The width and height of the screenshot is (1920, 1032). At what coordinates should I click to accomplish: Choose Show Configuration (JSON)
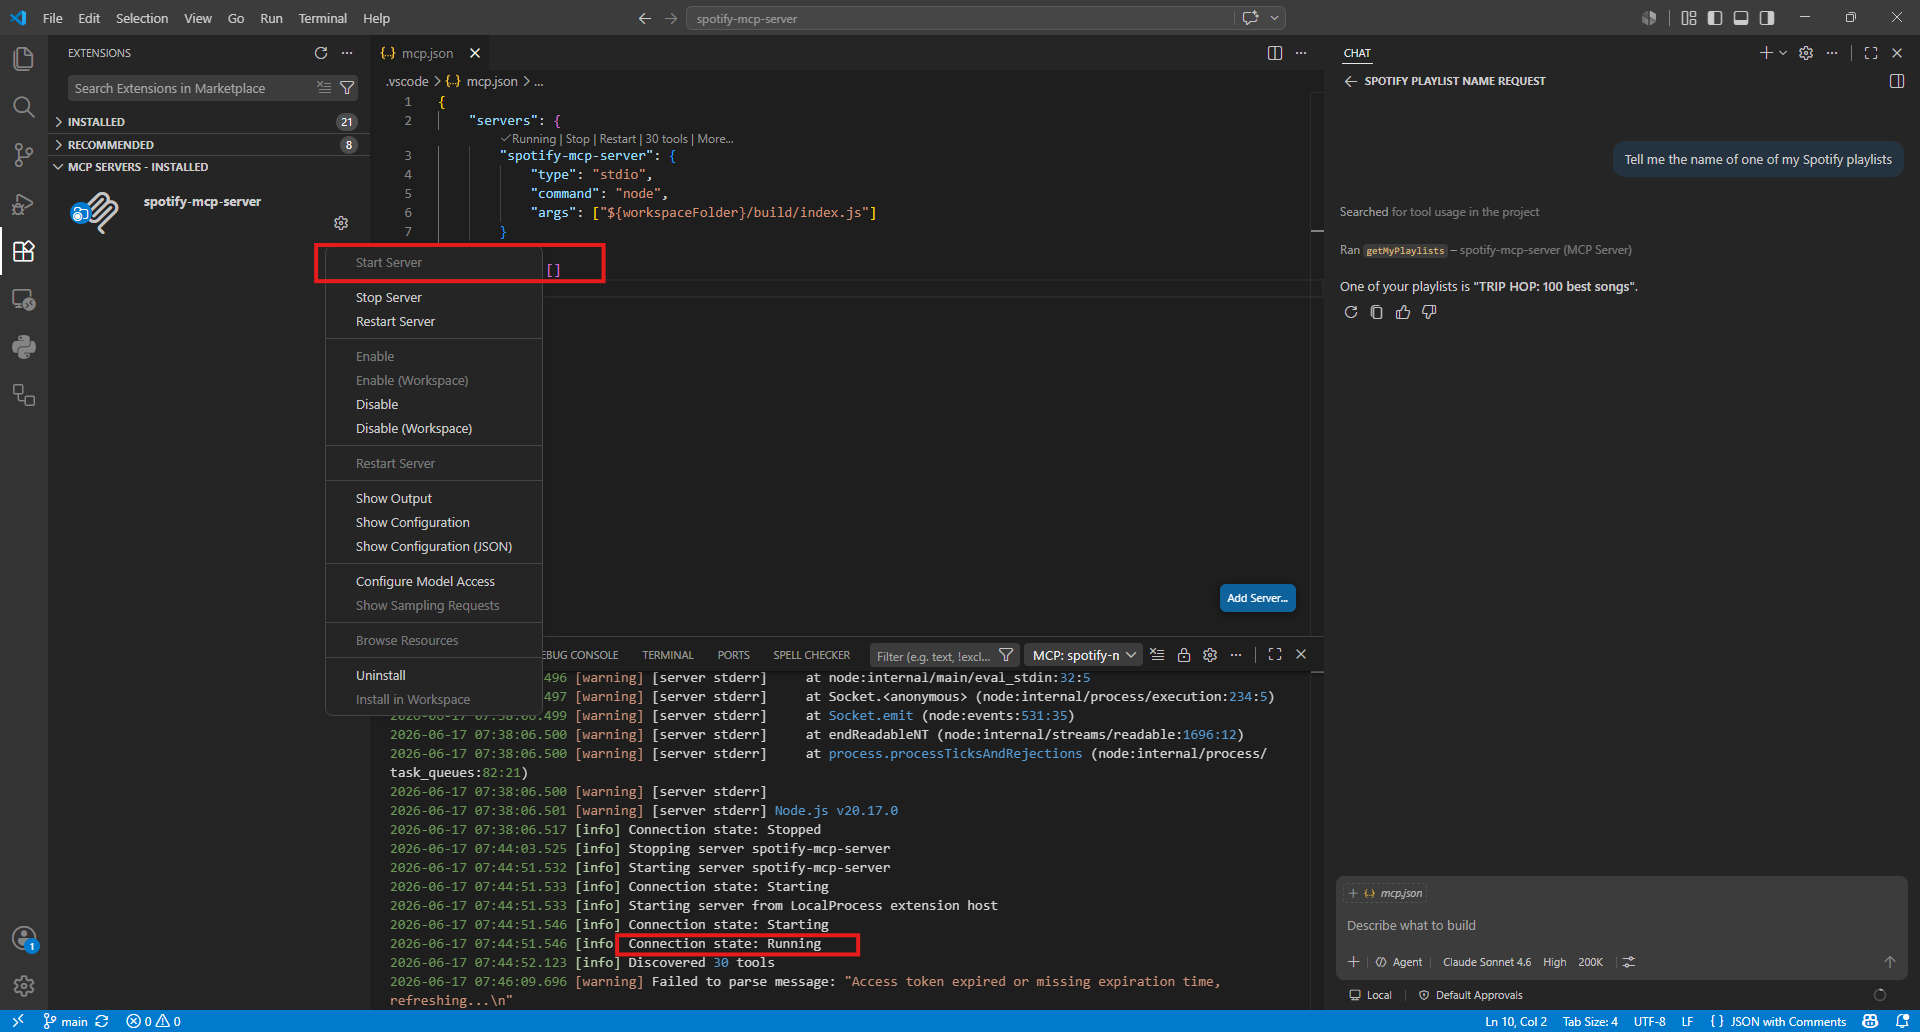pos(434,547)
